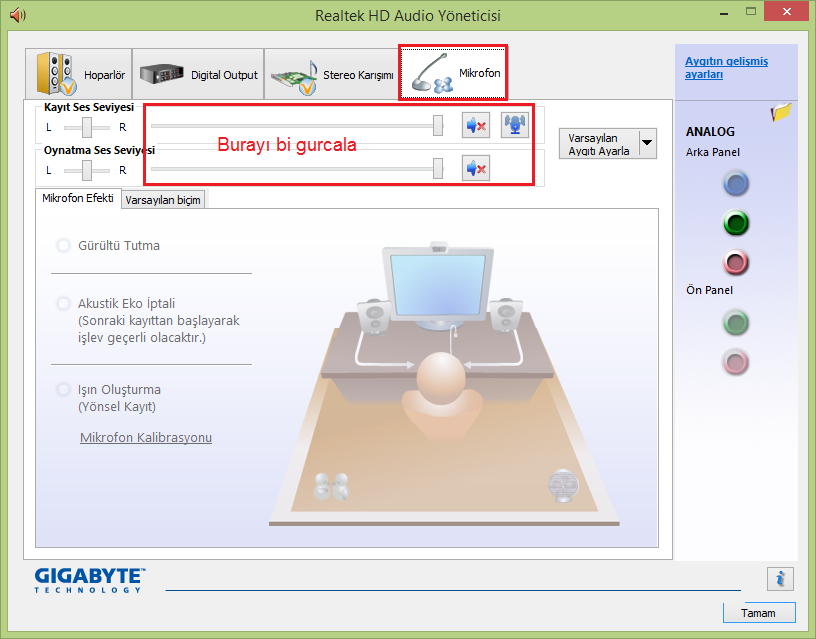
Task: Switch to the Hoparlör tab
Action: click(x=79, y=74)
